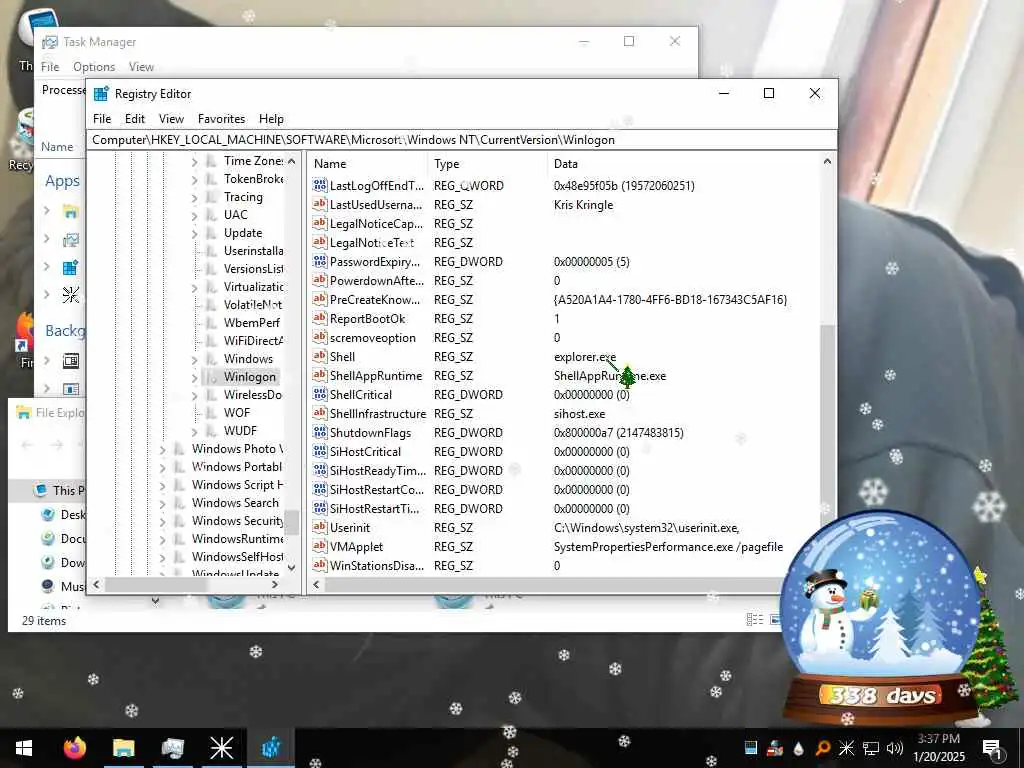This screenshot has width=1024, height=768.
Task: Expand the Time Zones tree node
Action: tap(195, 161)
